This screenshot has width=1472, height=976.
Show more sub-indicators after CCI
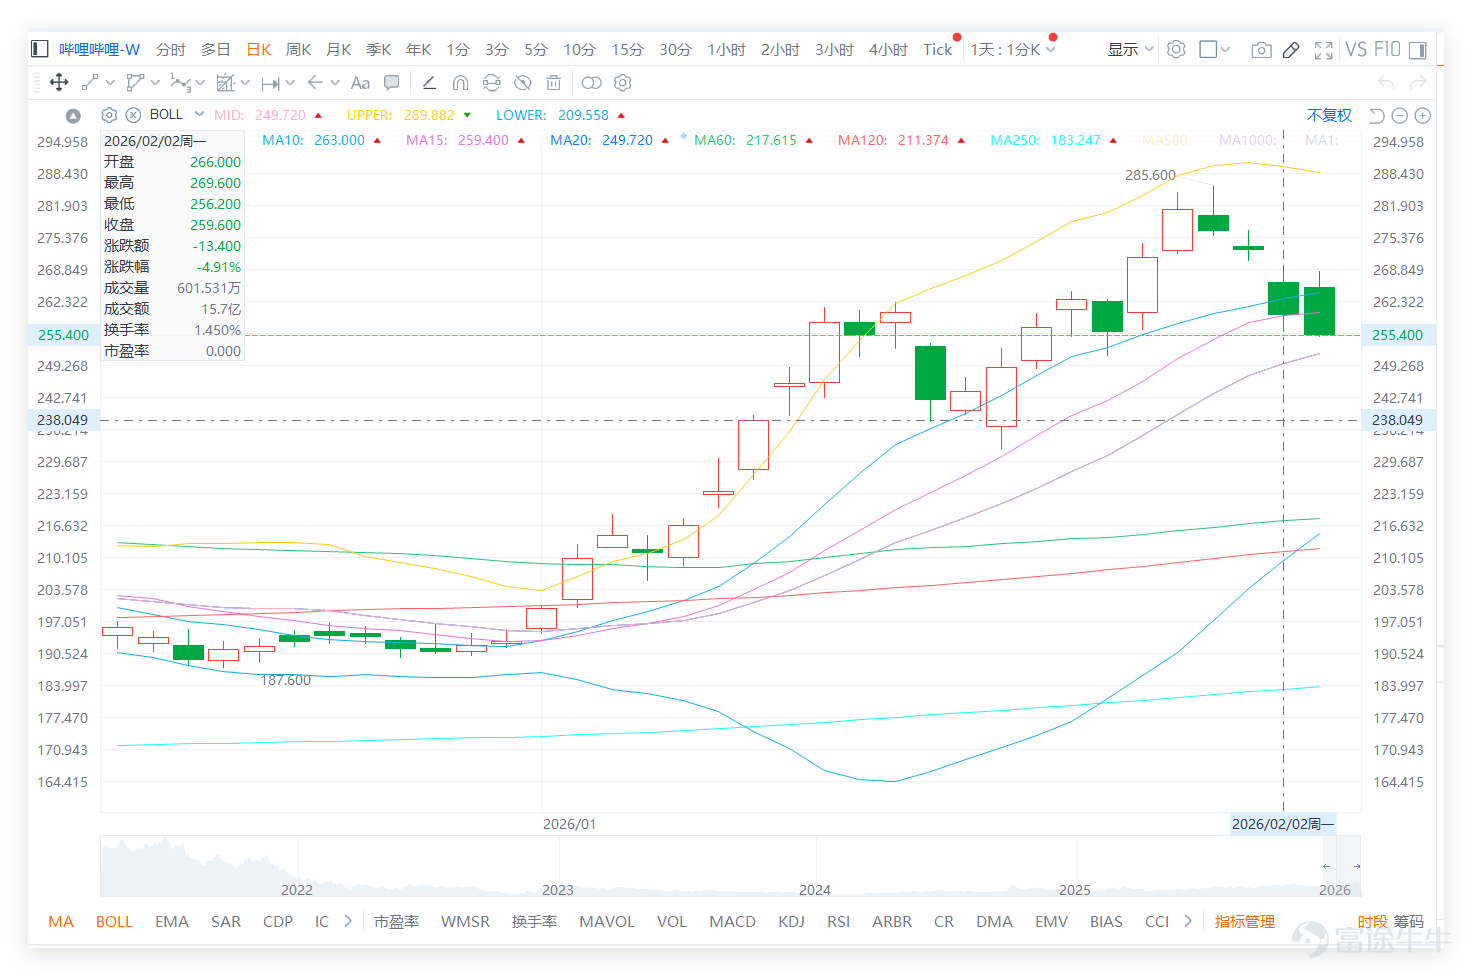click(x=1188, y=921)
